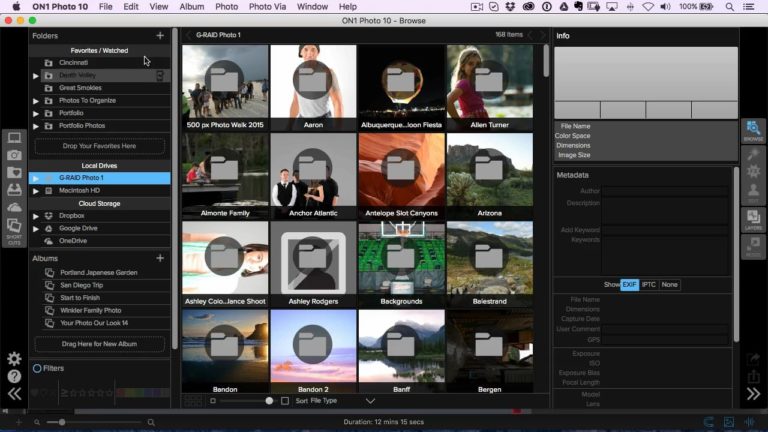Select None for metadata display
The image size is (768, 432).
point(669,285)
